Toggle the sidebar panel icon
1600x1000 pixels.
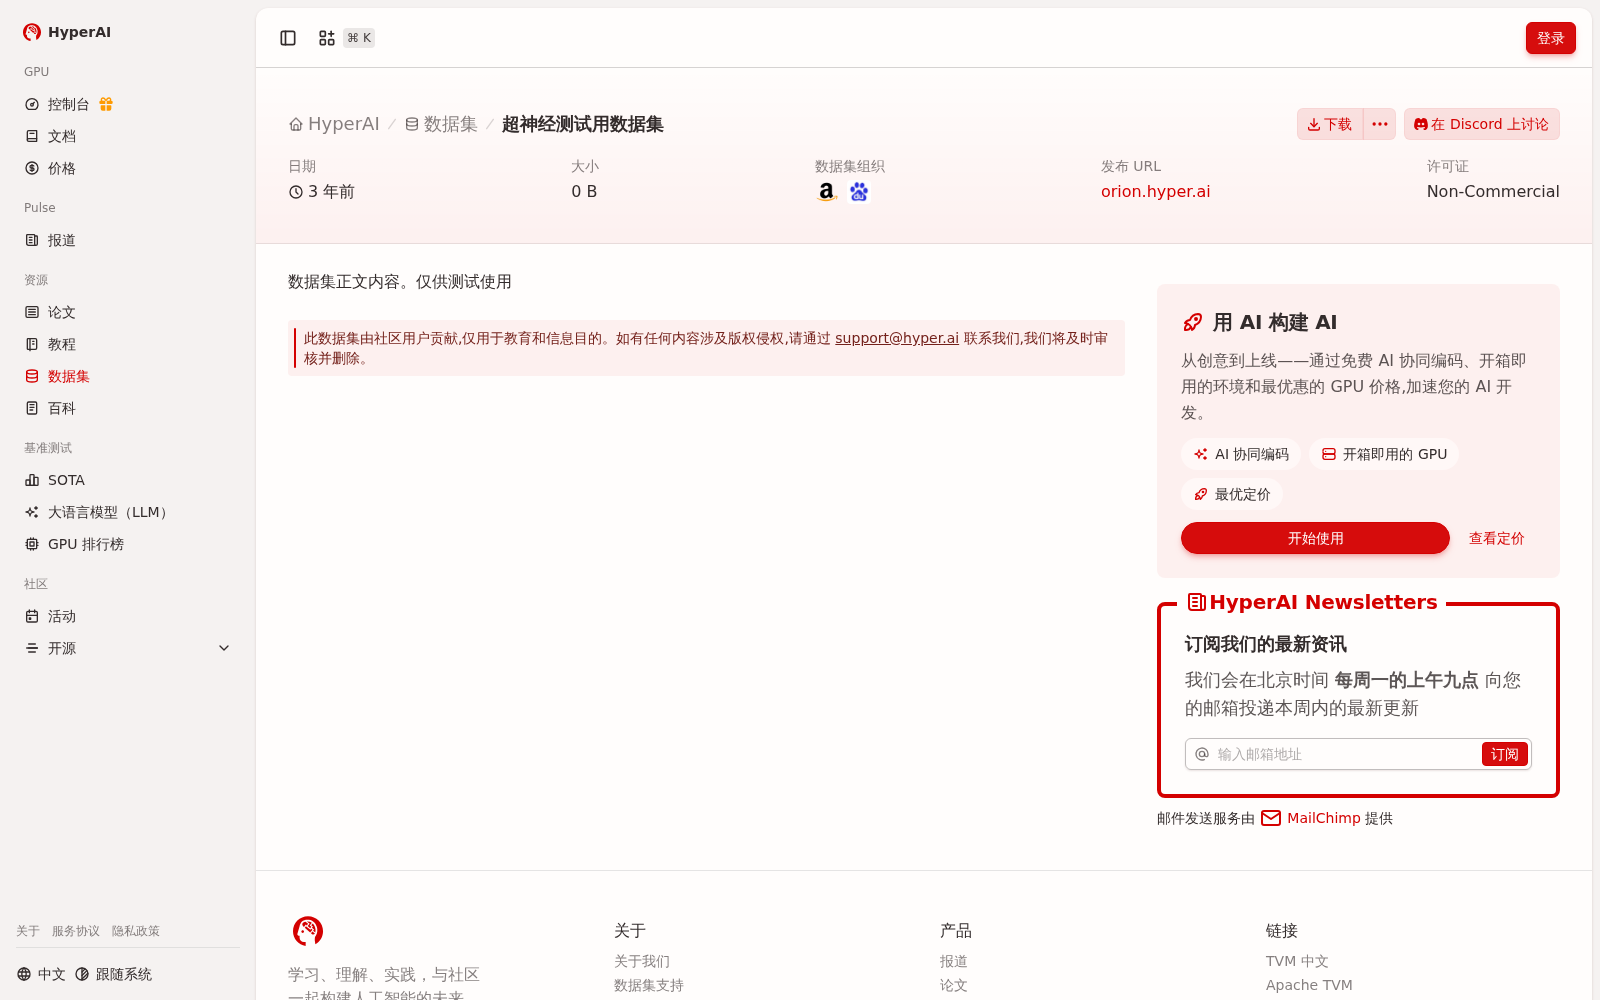288,38
